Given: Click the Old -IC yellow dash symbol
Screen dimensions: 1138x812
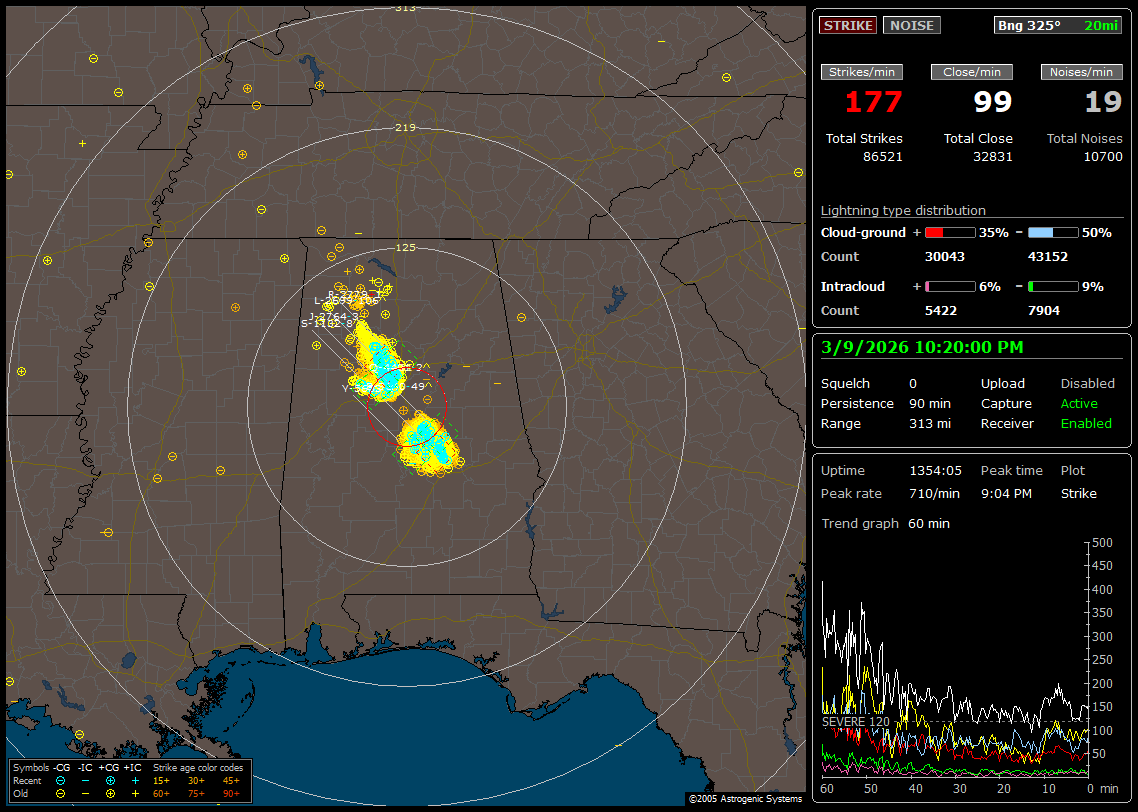Looking at the screenshot, I should point(85,793).
